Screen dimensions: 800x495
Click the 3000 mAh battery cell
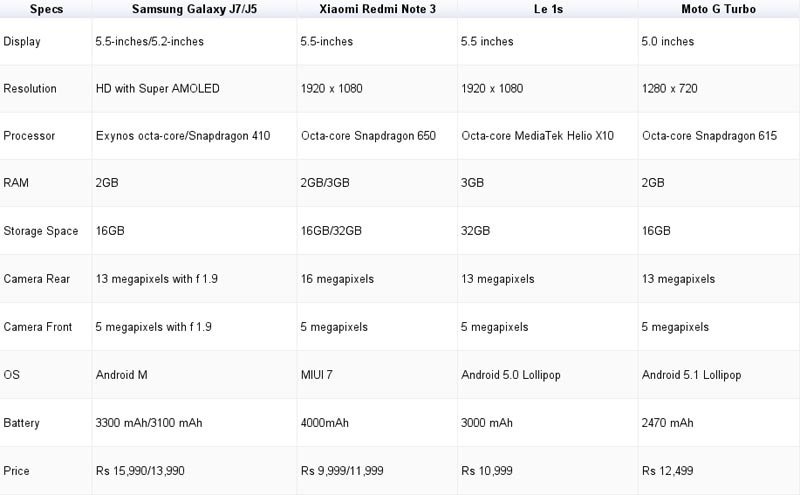487,423
